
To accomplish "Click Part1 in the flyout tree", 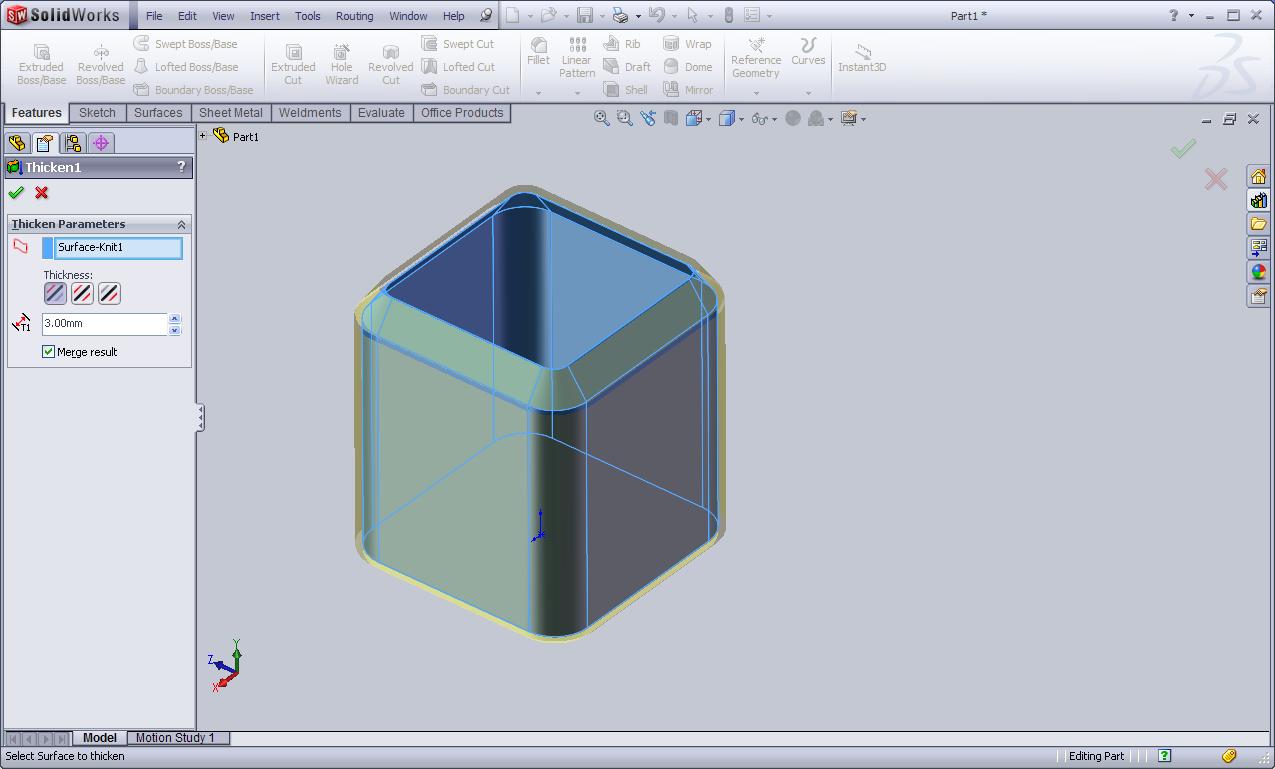I will click(x=245, y=137).
